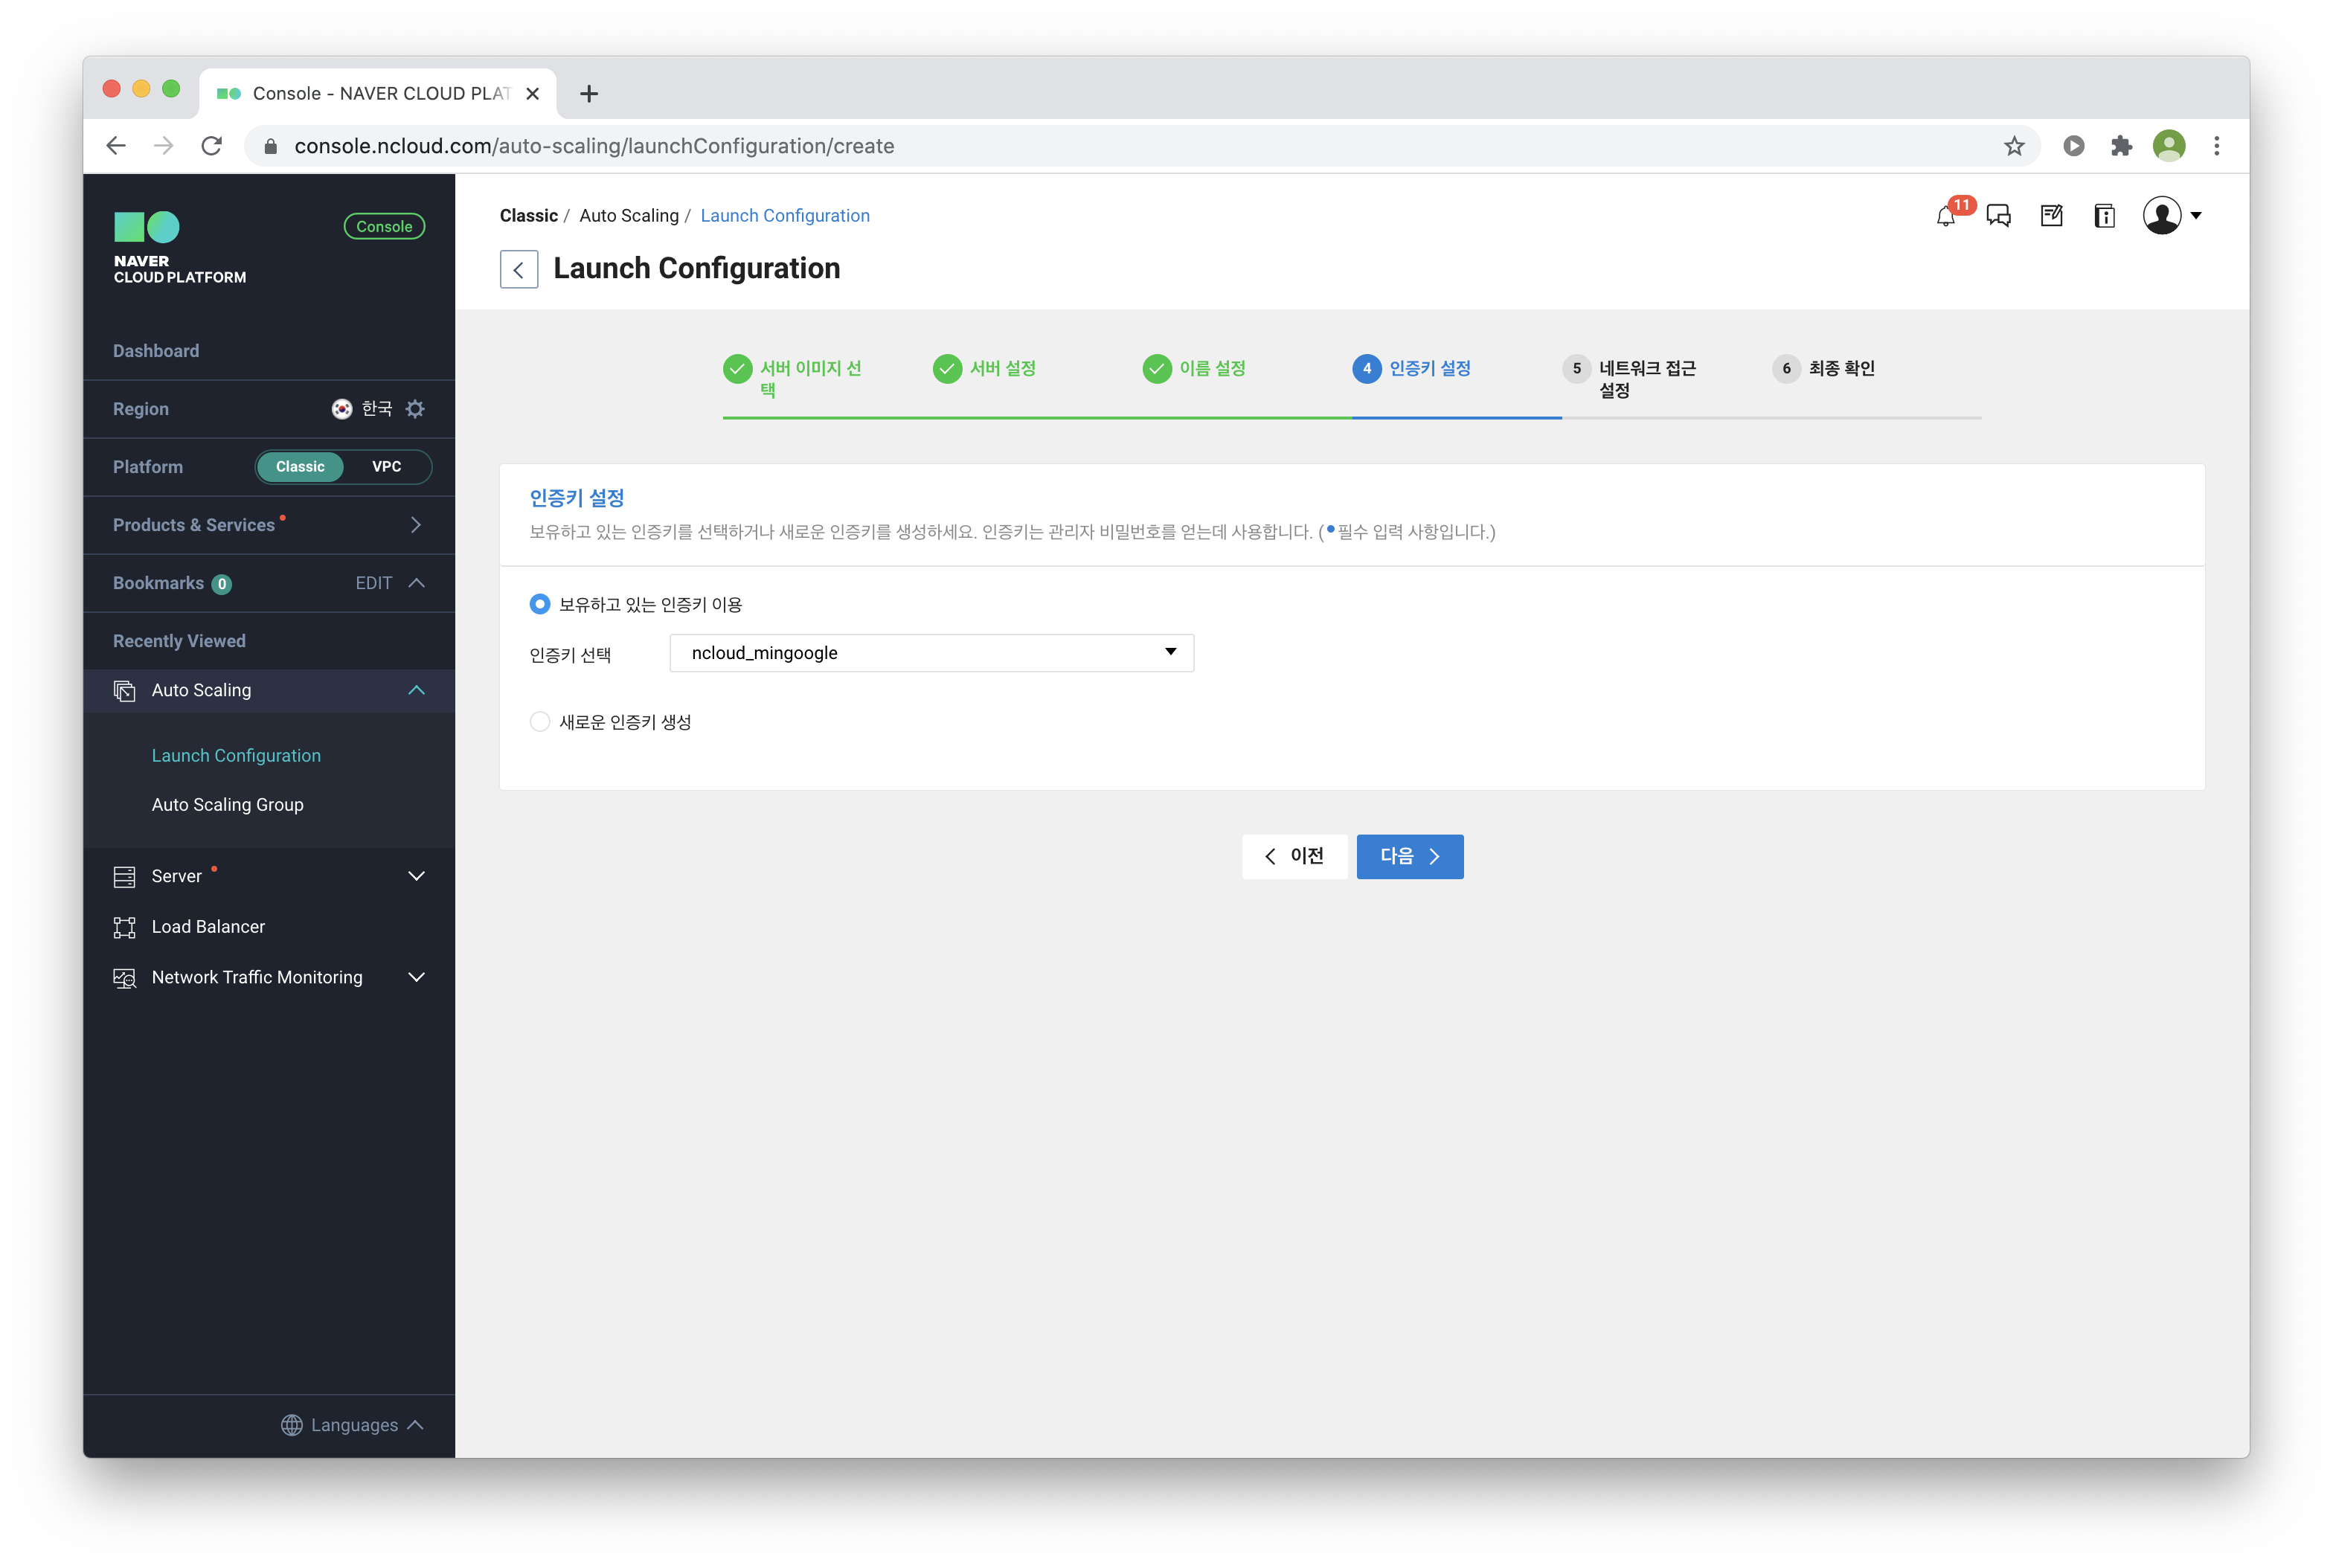Switch Platform toggle to VPC

pos(386,467)
